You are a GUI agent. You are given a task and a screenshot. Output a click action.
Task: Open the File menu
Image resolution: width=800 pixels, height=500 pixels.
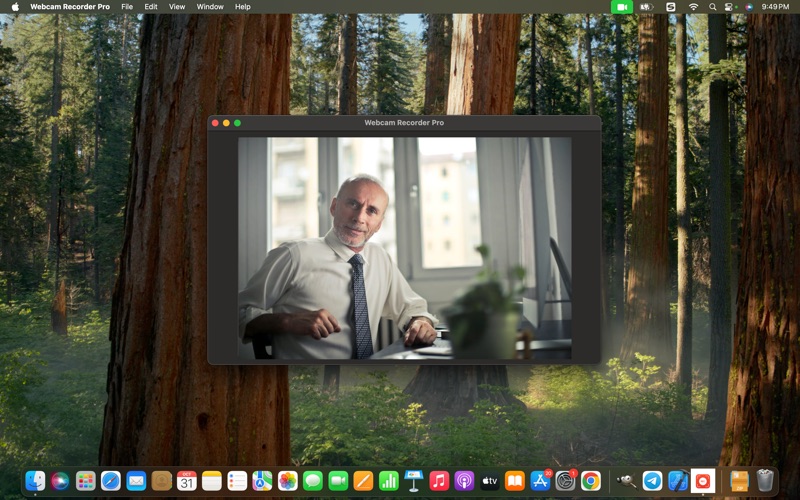(127, 7)
